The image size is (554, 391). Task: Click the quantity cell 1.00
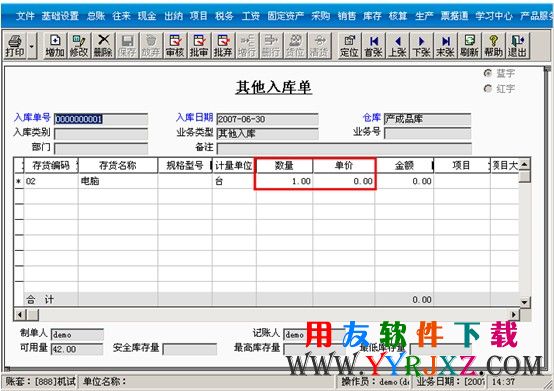click(x=284, y=181)
